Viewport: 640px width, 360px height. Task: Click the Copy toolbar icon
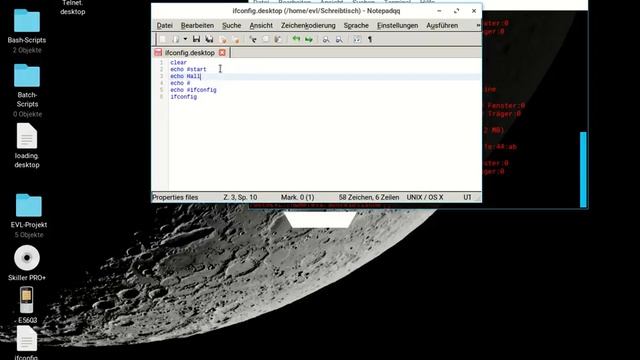pos(265,39)
